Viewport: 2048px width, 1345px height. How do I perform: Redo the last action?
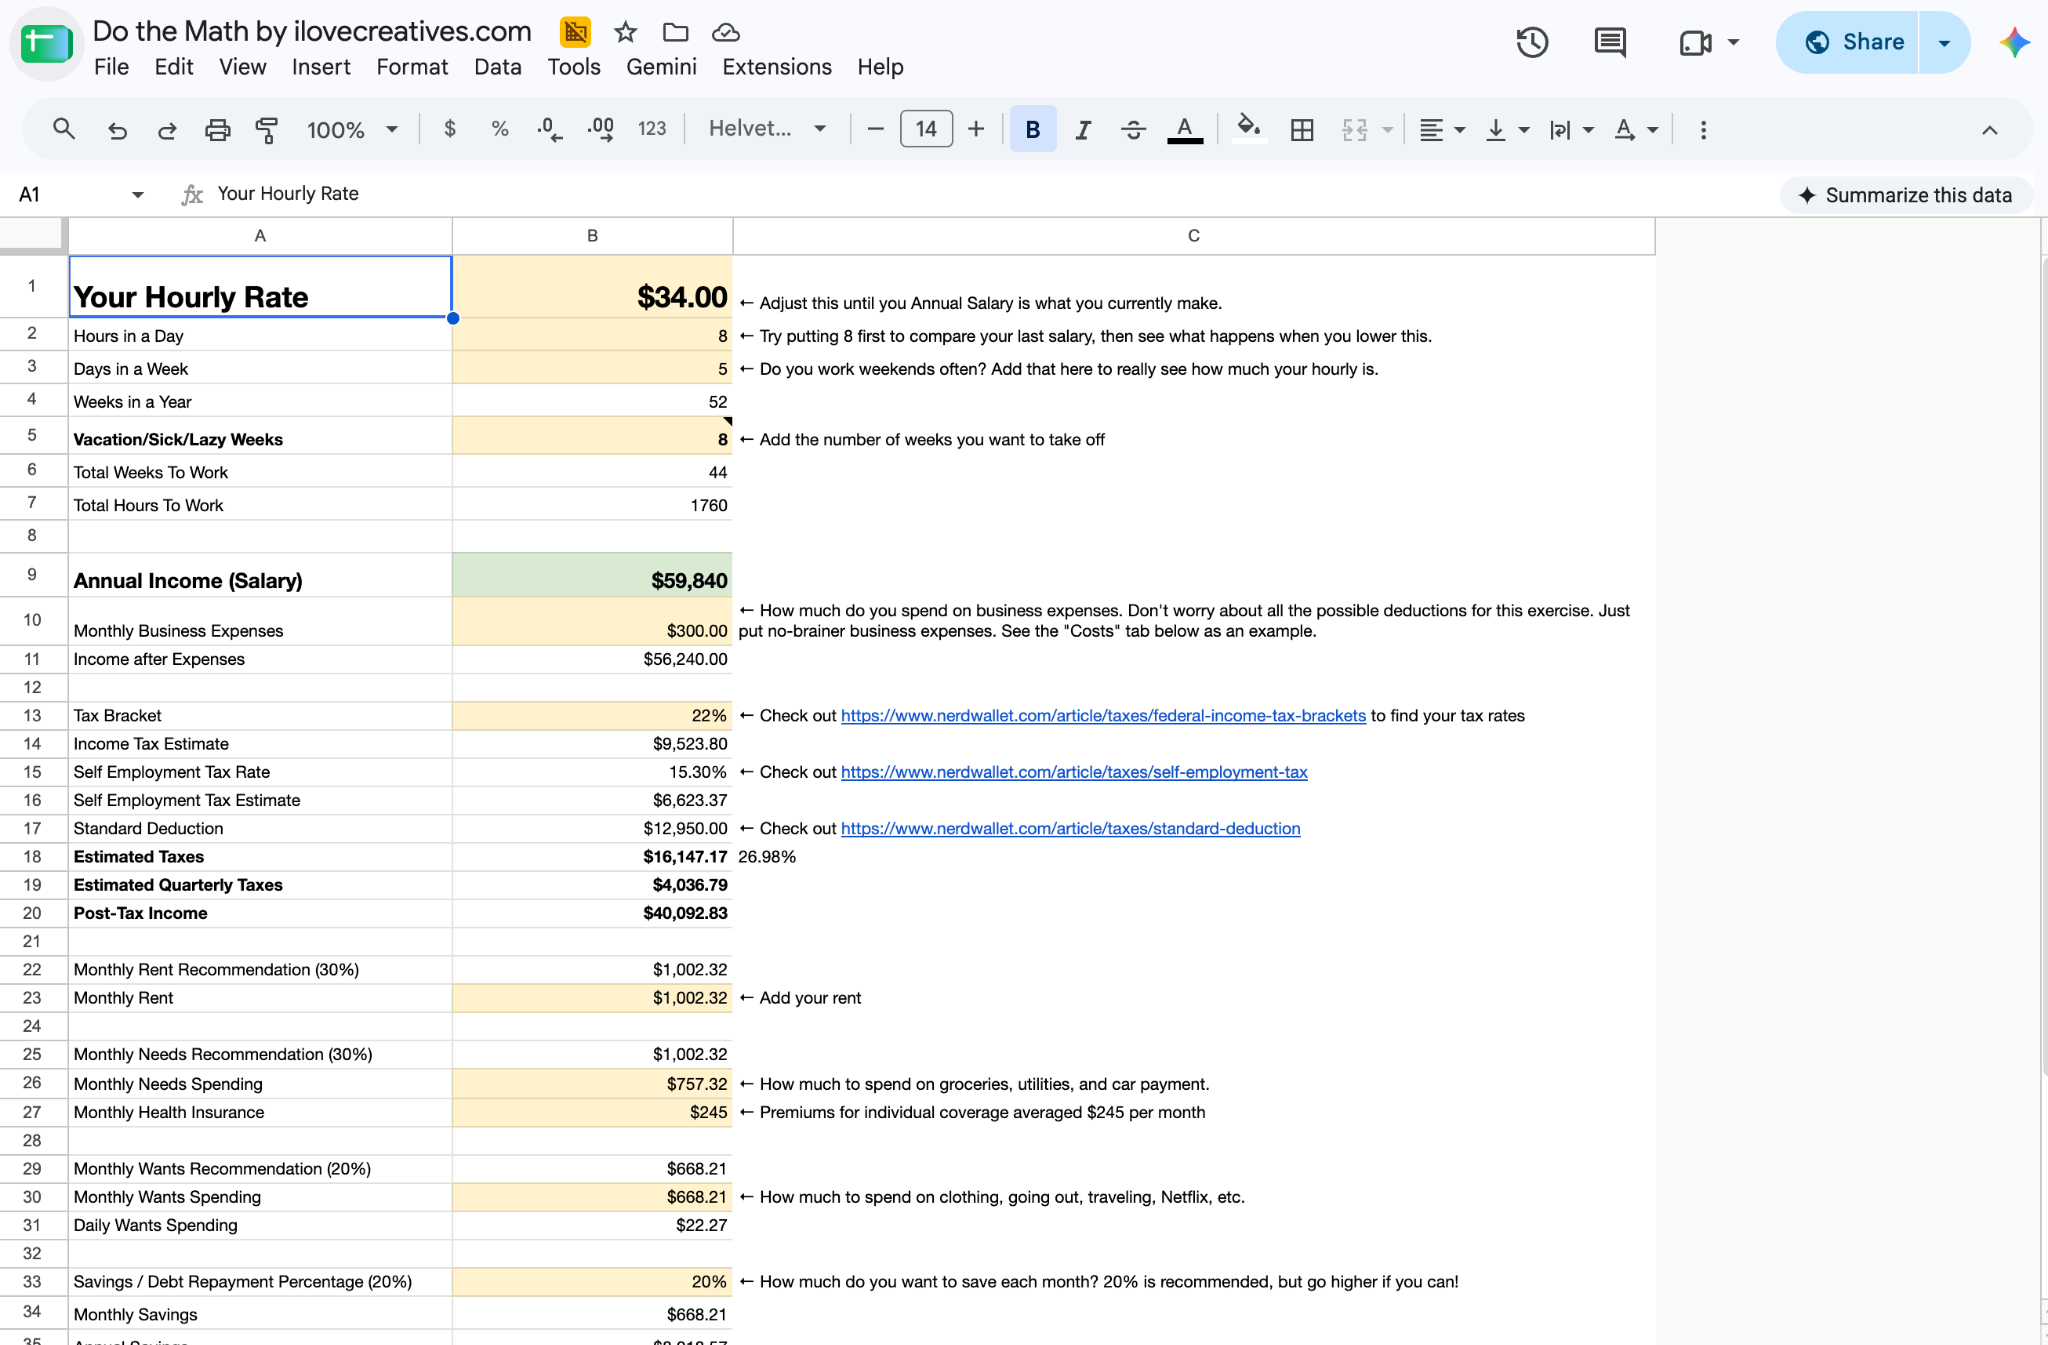167,129
